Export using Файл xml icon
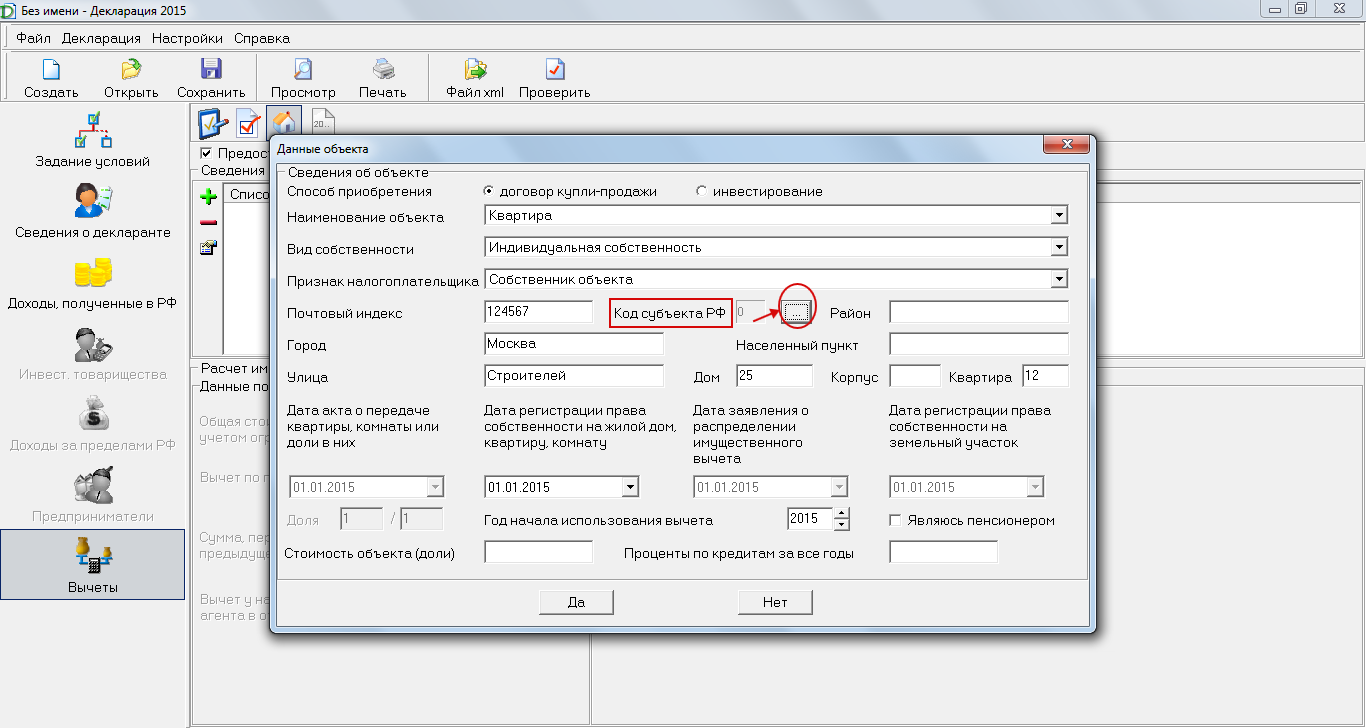 [475, 70]
